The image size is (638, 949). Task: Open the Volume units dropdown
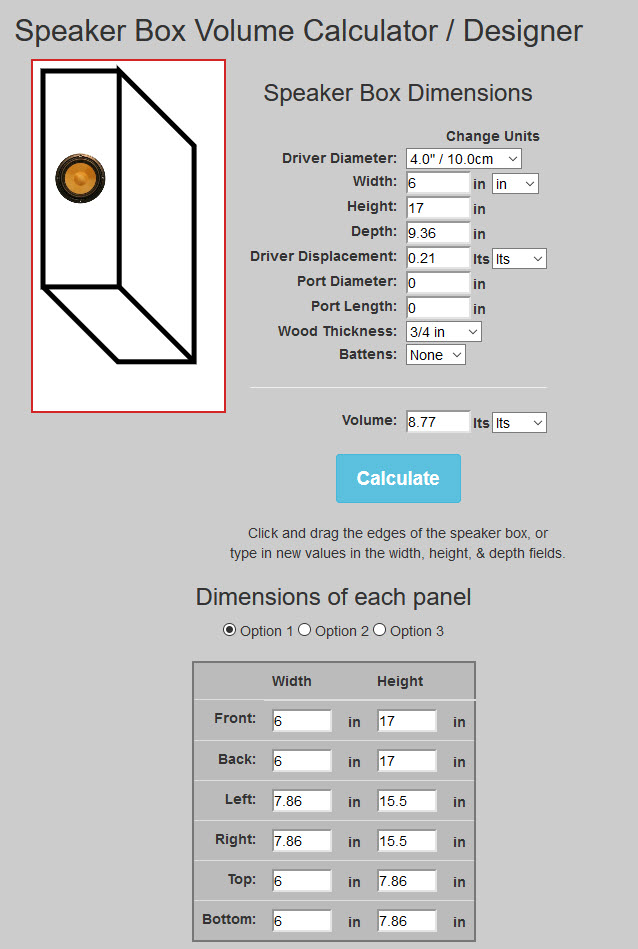pyautogui.click(x=519, y=422)
